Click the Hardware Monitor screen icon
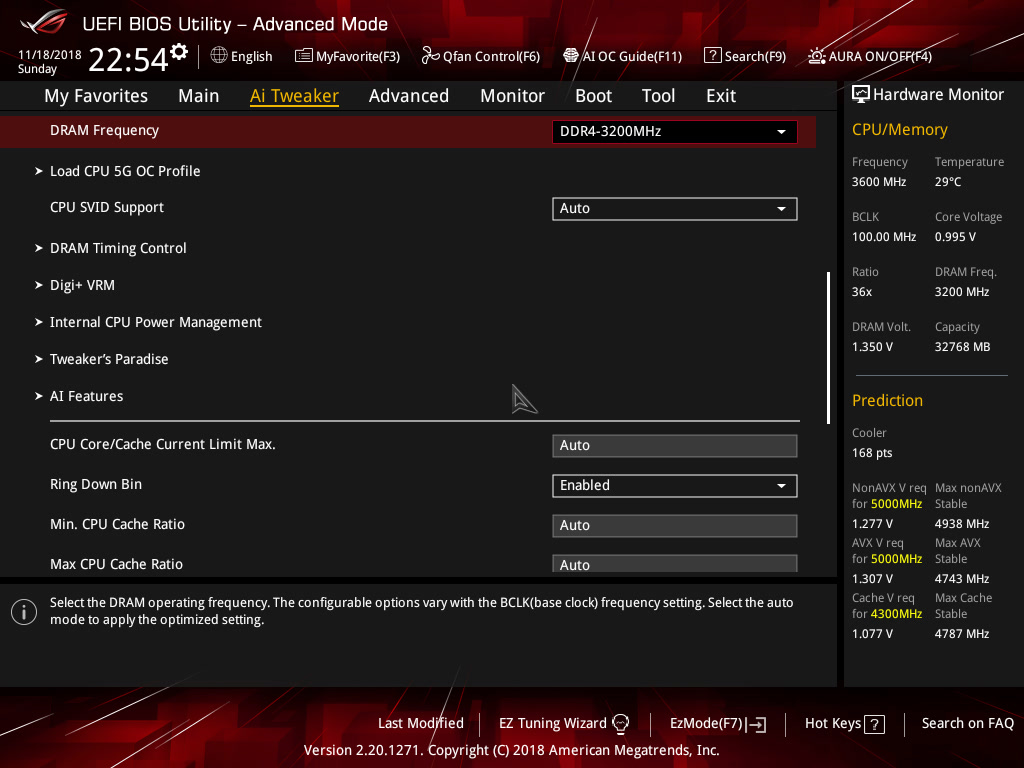Viewport: 1024px width, 768px height. point(861,95)
